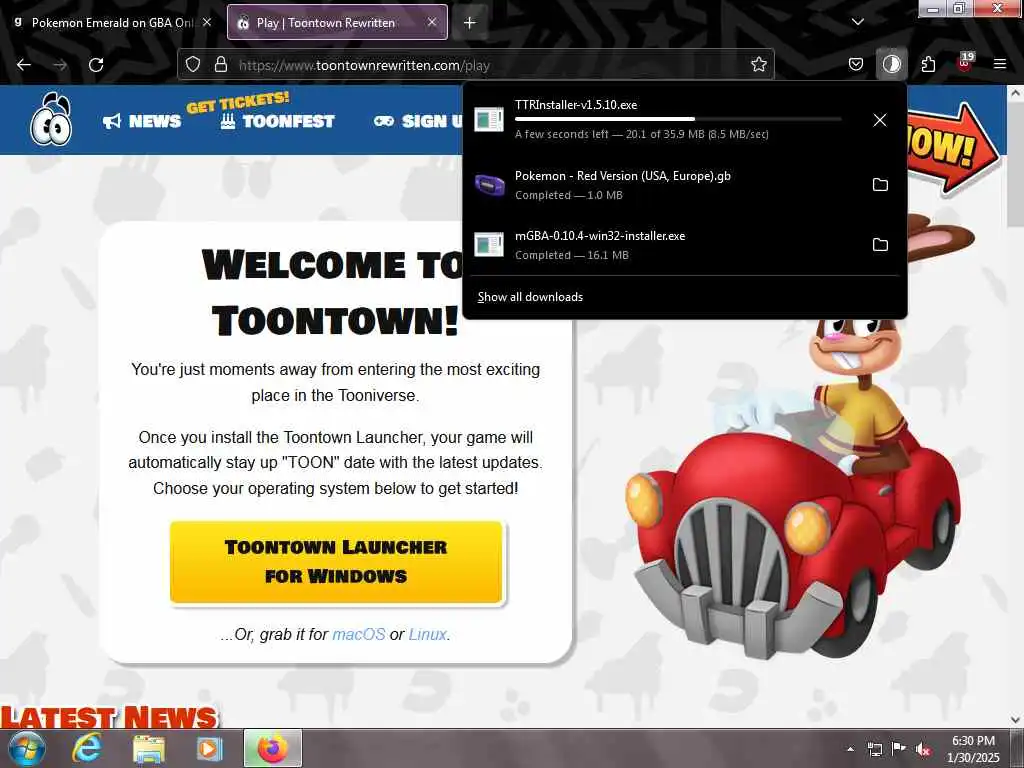The image size is (1024, 768).
Task: Show Pokemon Red Version file in folder
Action: click(880, 185)
